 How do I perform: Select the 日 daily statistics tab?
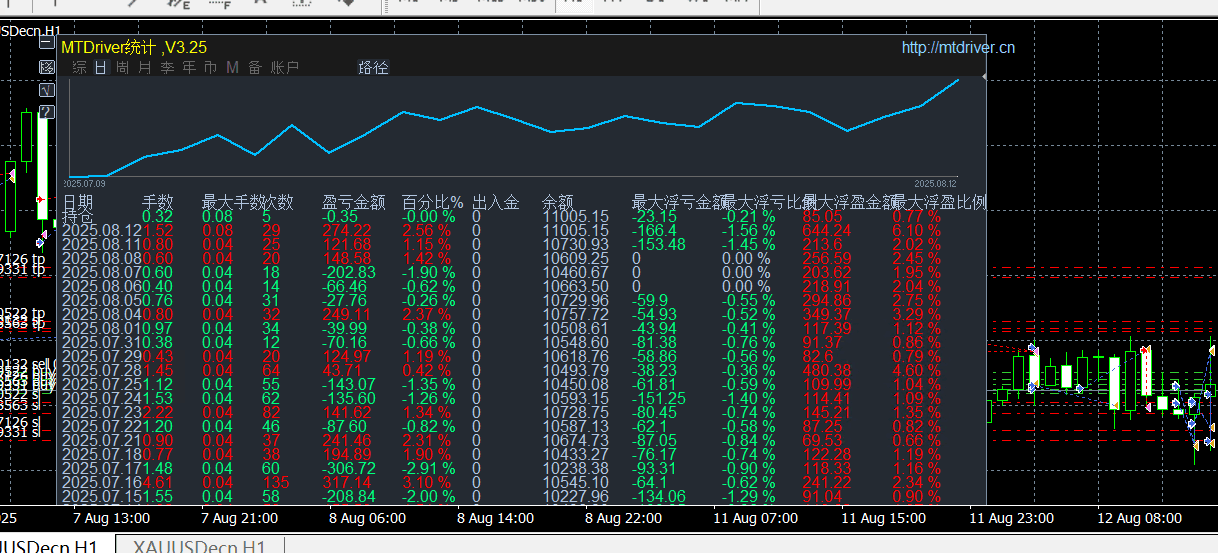click(101, 68)
